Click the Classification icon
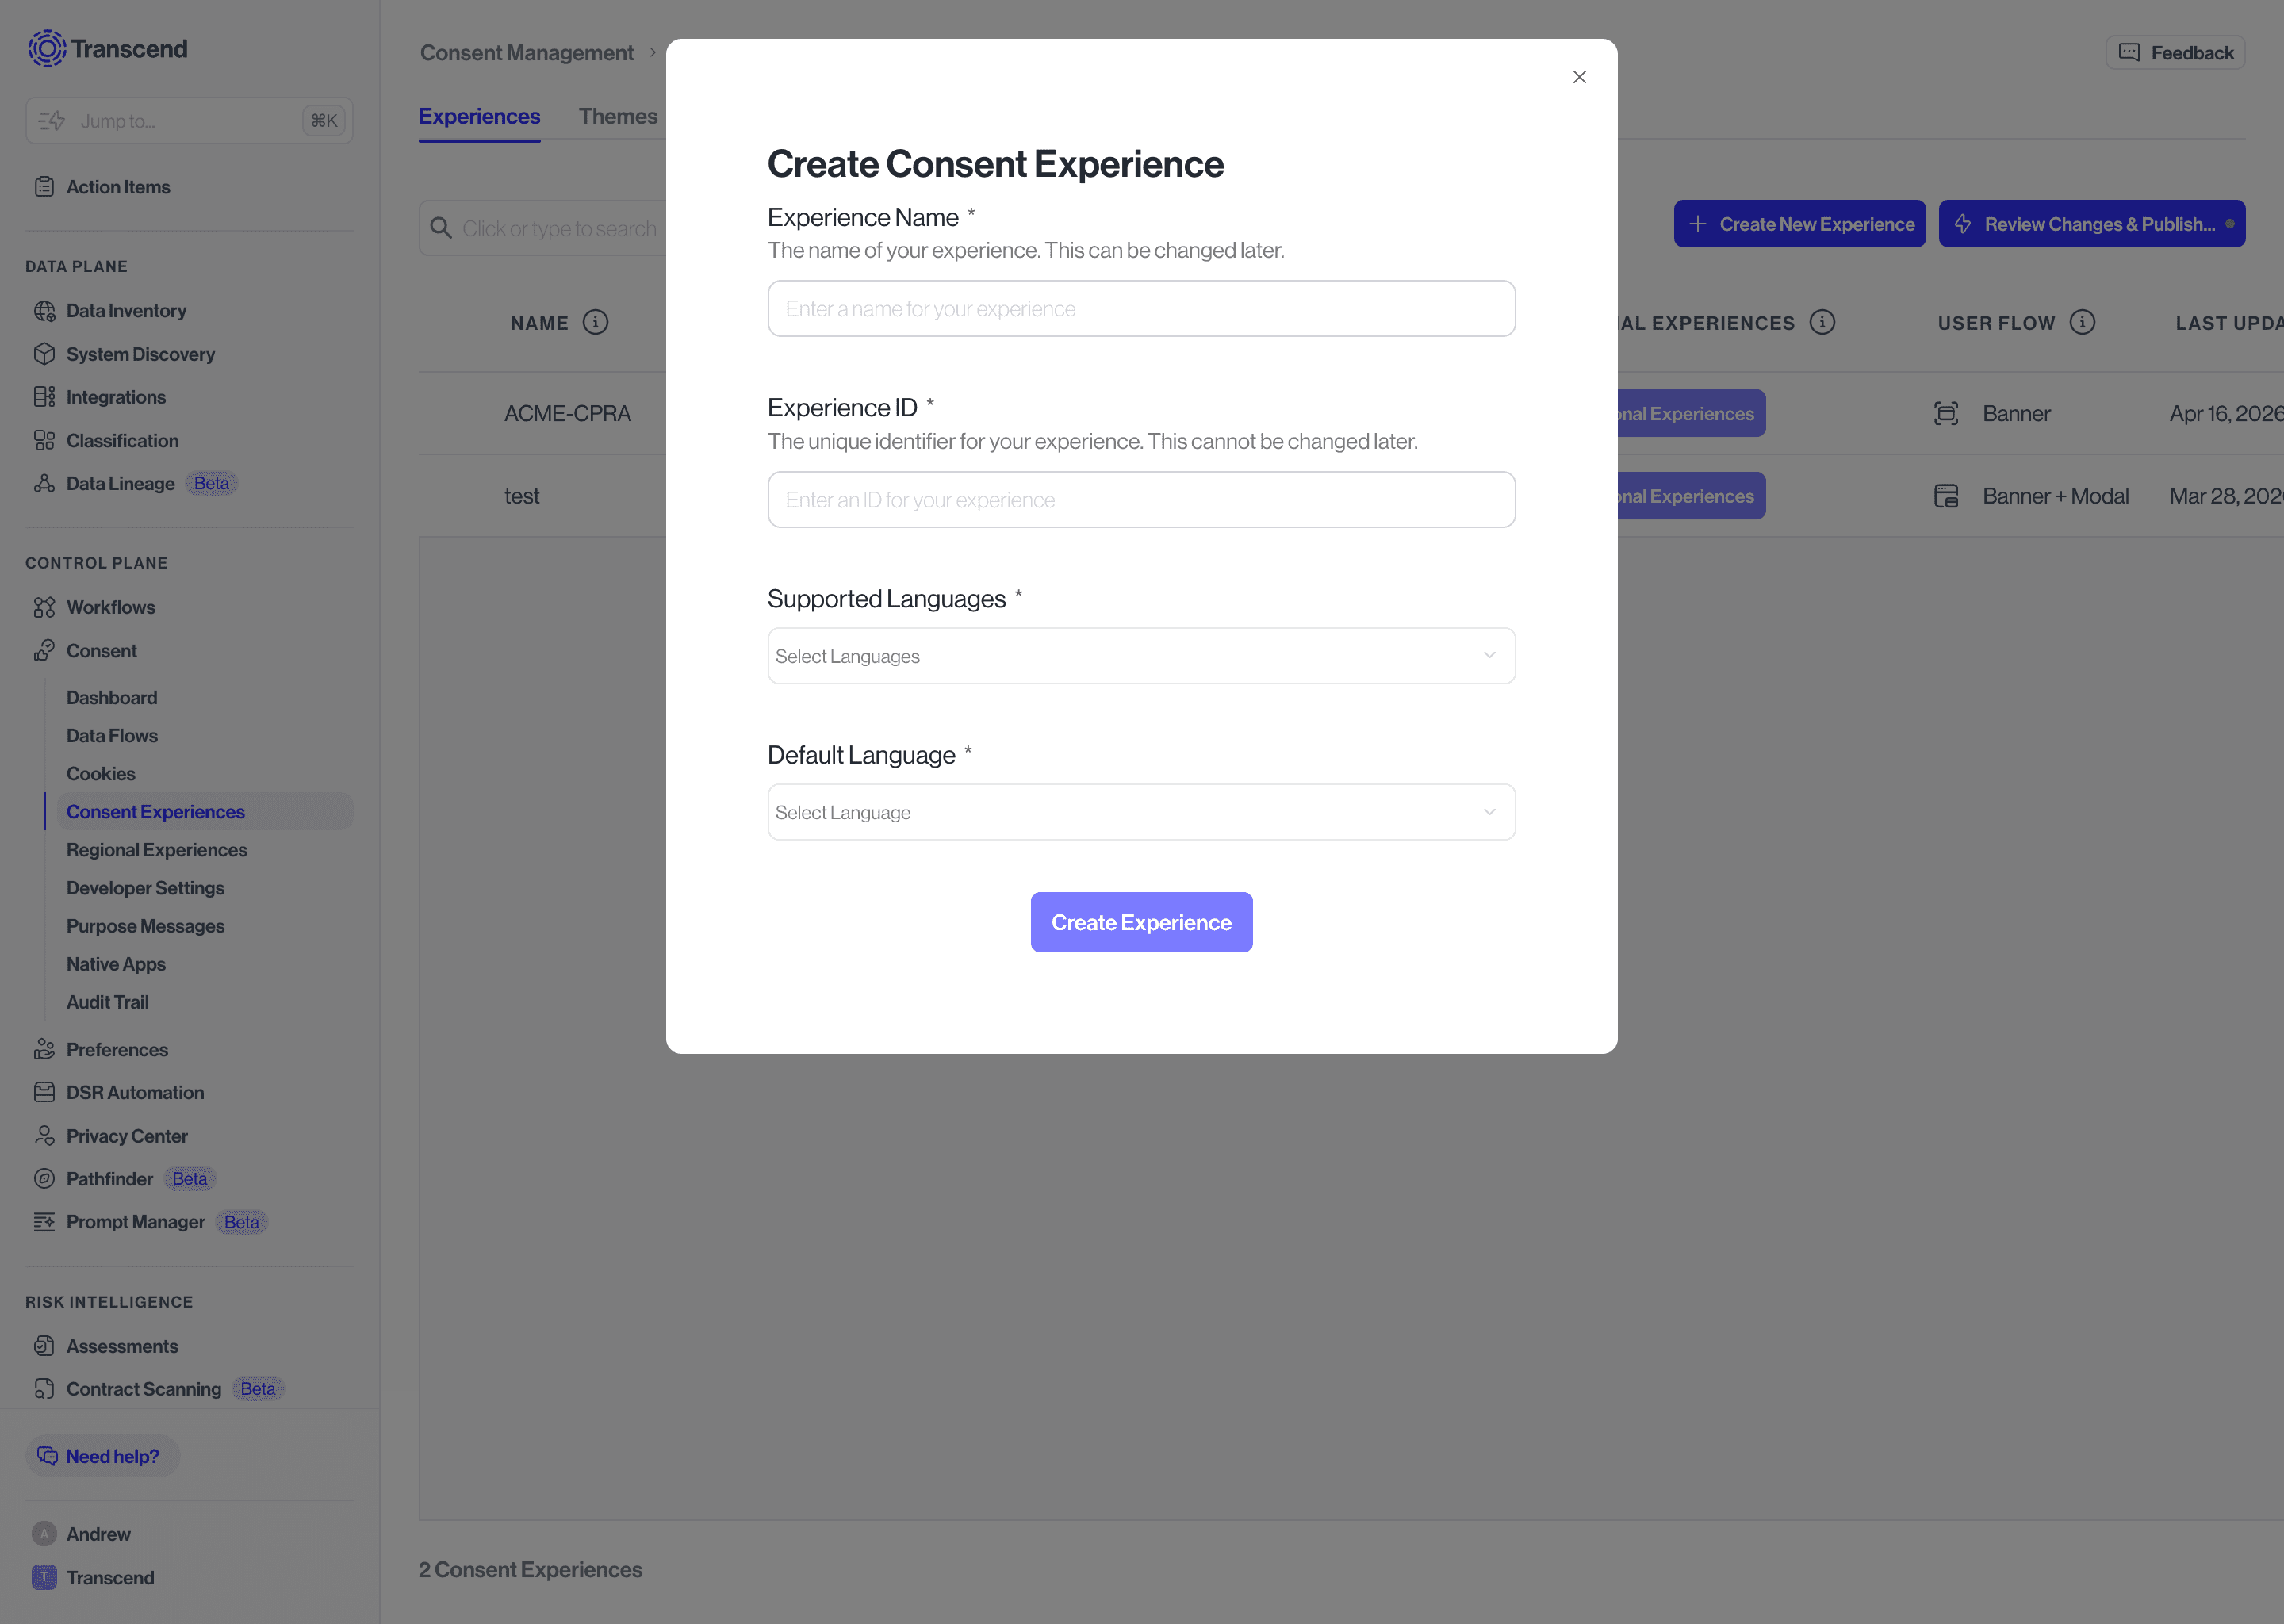Viewport: 2284px width, 1624px height. [44, 440]
